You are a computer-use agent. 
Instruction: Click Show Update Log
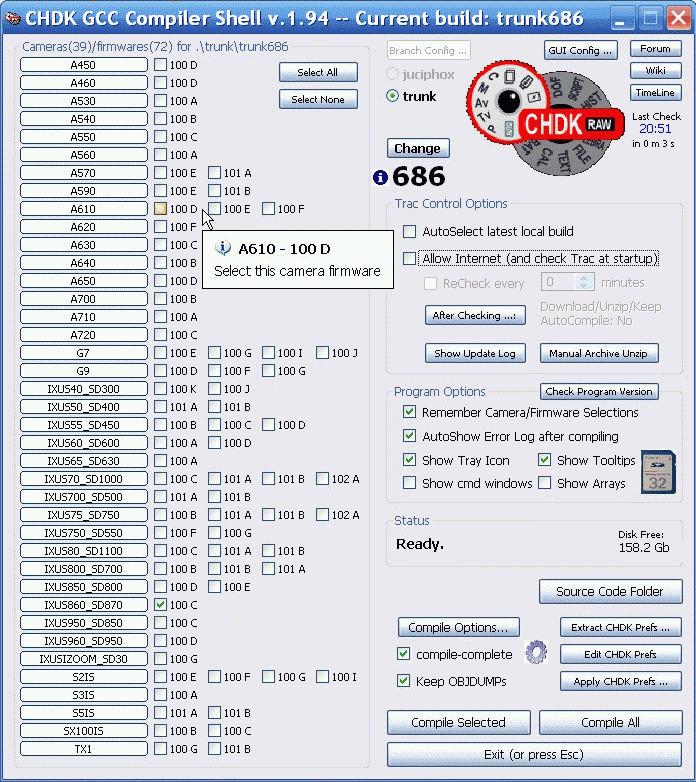[x=475, y=353]
